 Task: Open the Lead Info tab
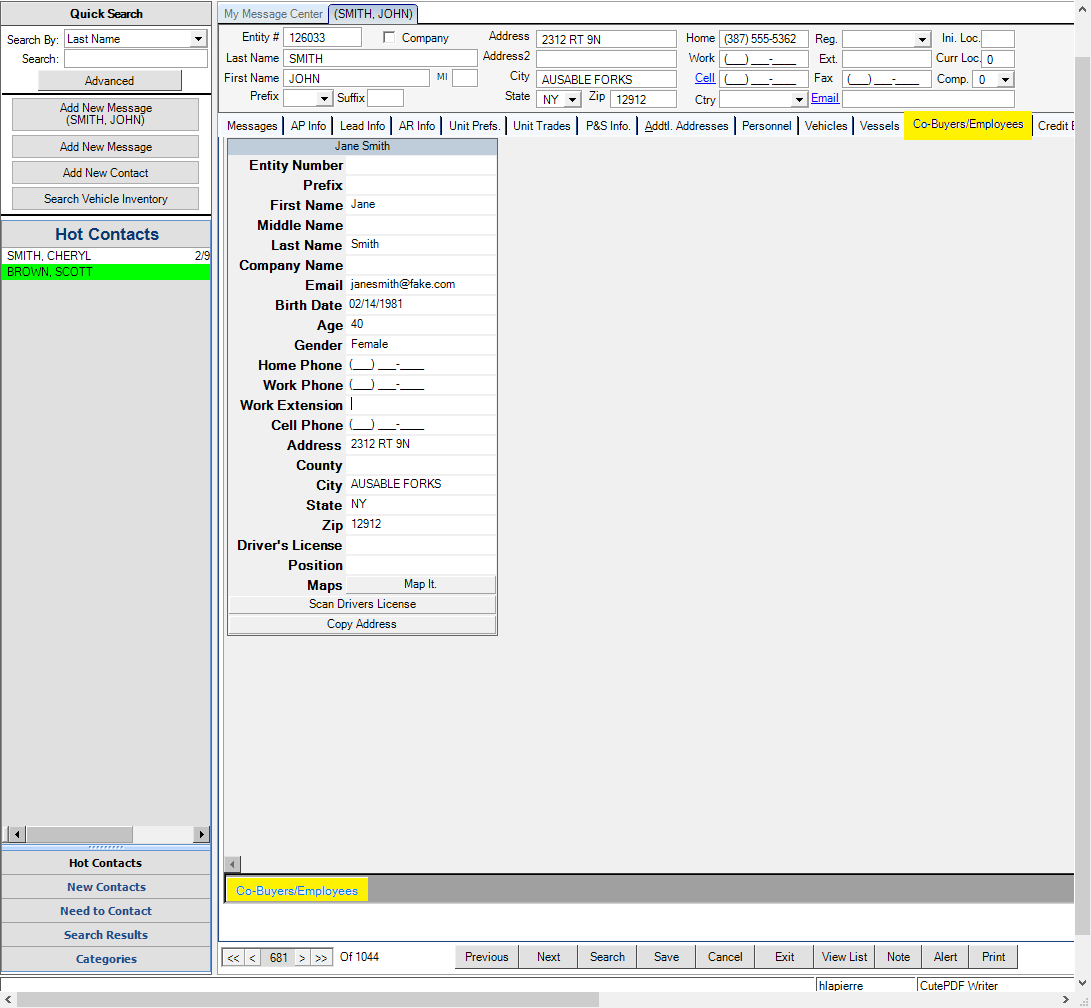362,126
